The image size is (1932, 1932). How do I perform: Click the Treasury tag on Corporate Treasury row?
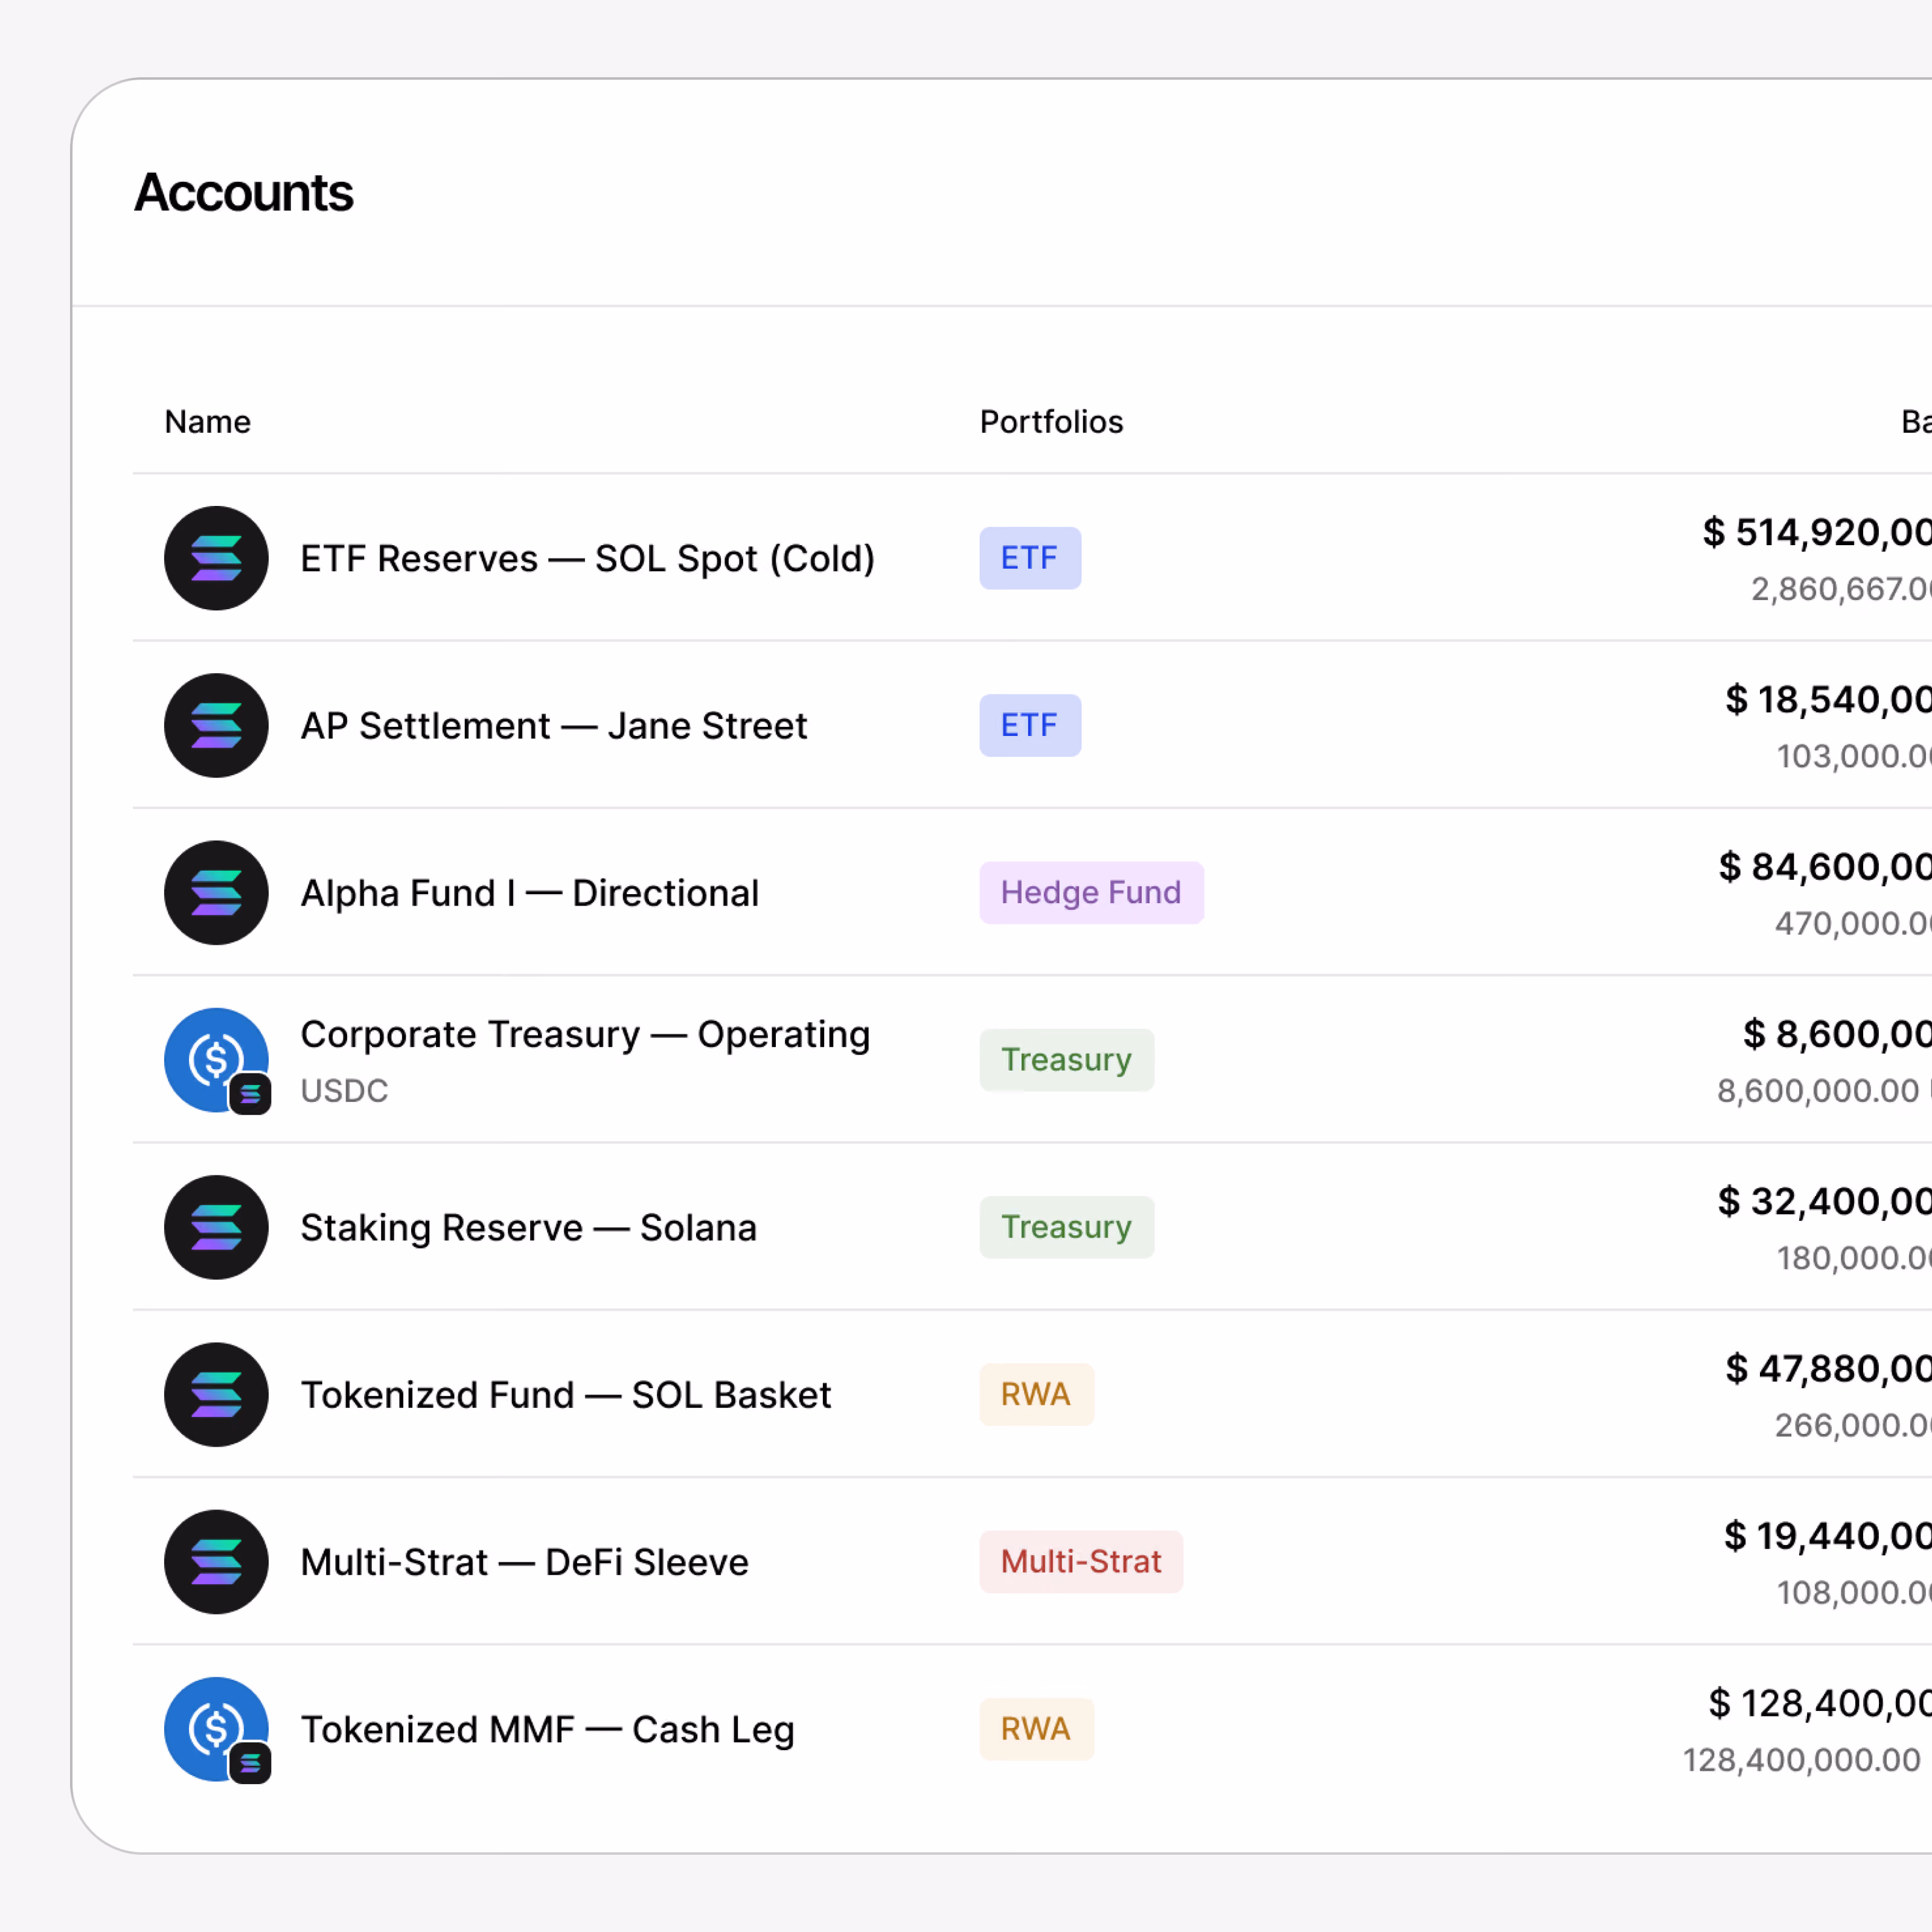point(1066,1060)
